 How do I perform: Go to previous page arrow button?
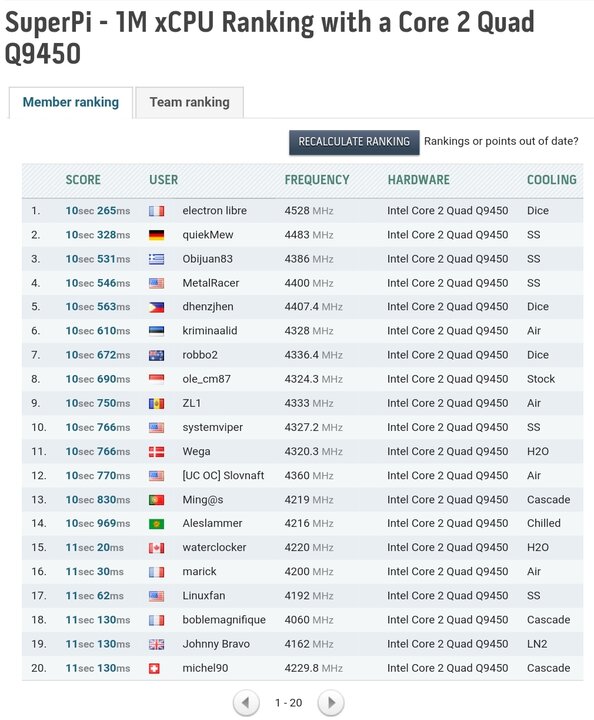point(246,703)
